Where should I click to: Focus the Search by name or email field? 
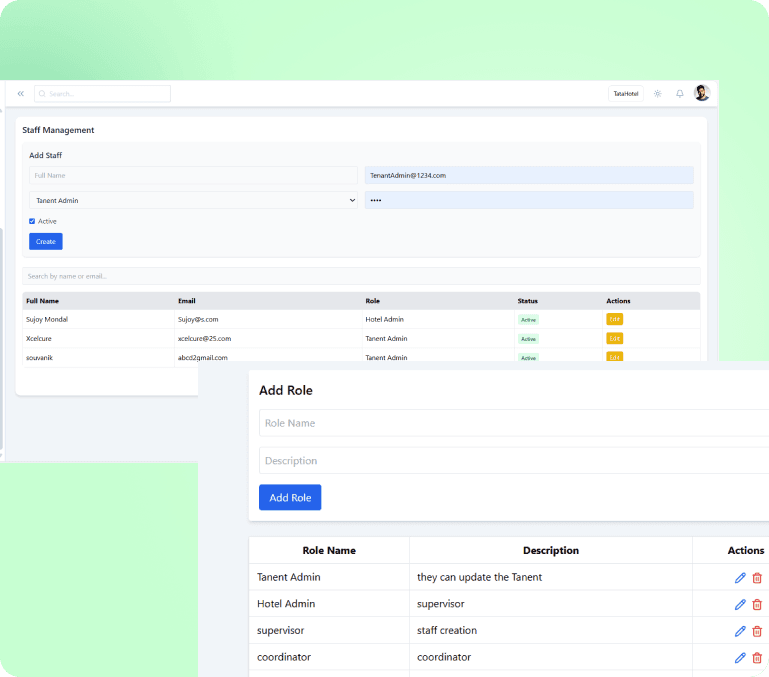click(x=361, y=276)
